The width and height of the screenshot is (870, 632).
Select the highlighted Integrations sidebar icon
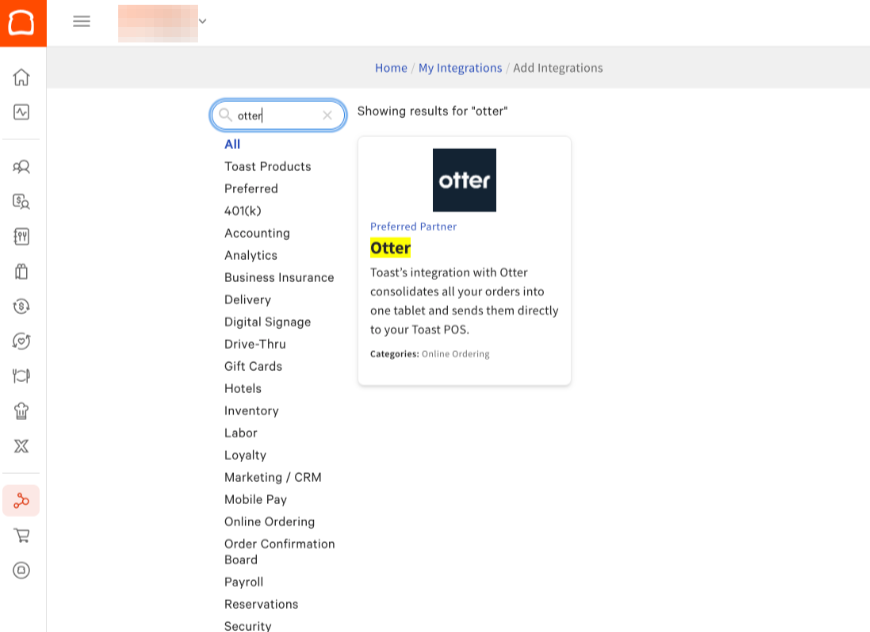pyautogui.click(x=21, y=500)
